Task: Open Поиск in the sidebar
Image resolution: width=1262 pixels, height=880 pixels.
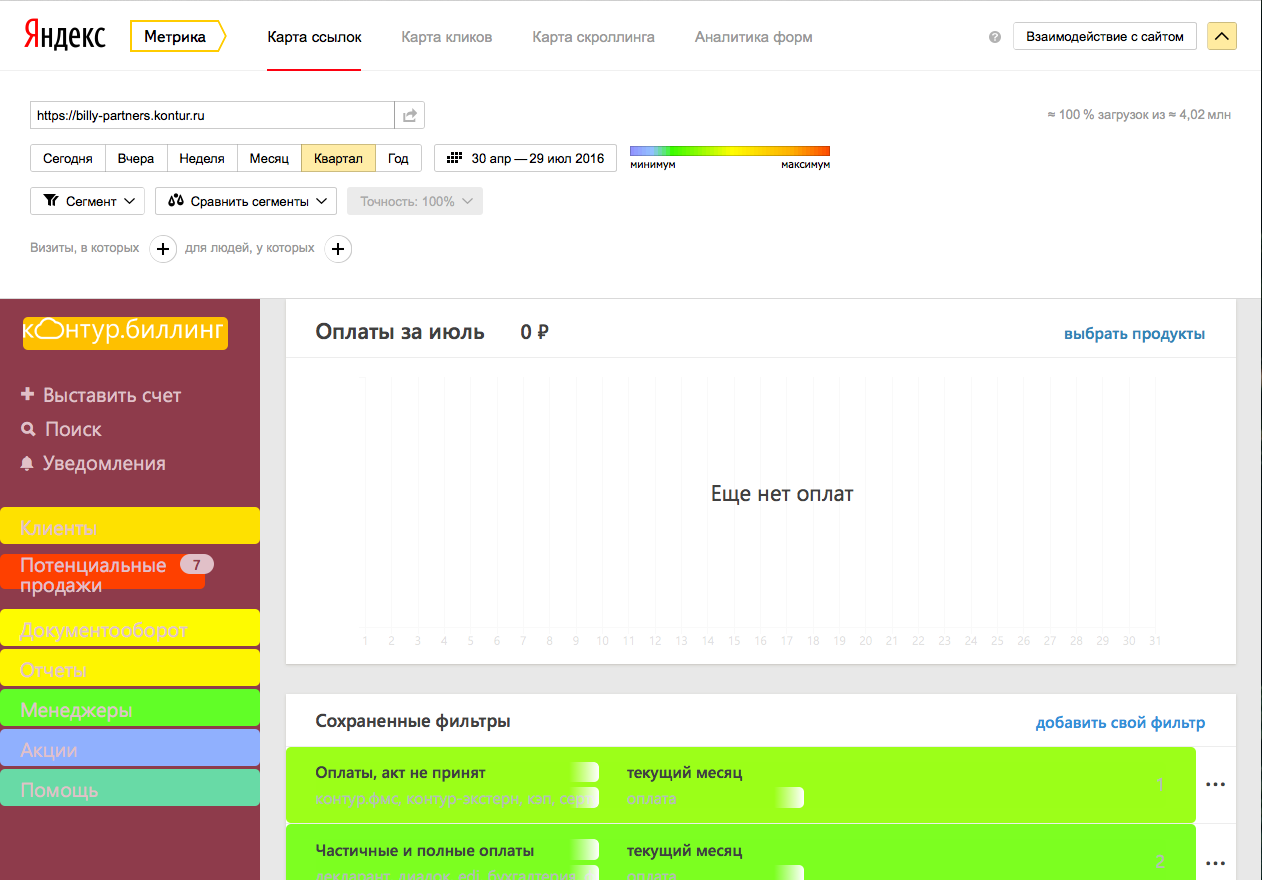Action: point(62,429)
